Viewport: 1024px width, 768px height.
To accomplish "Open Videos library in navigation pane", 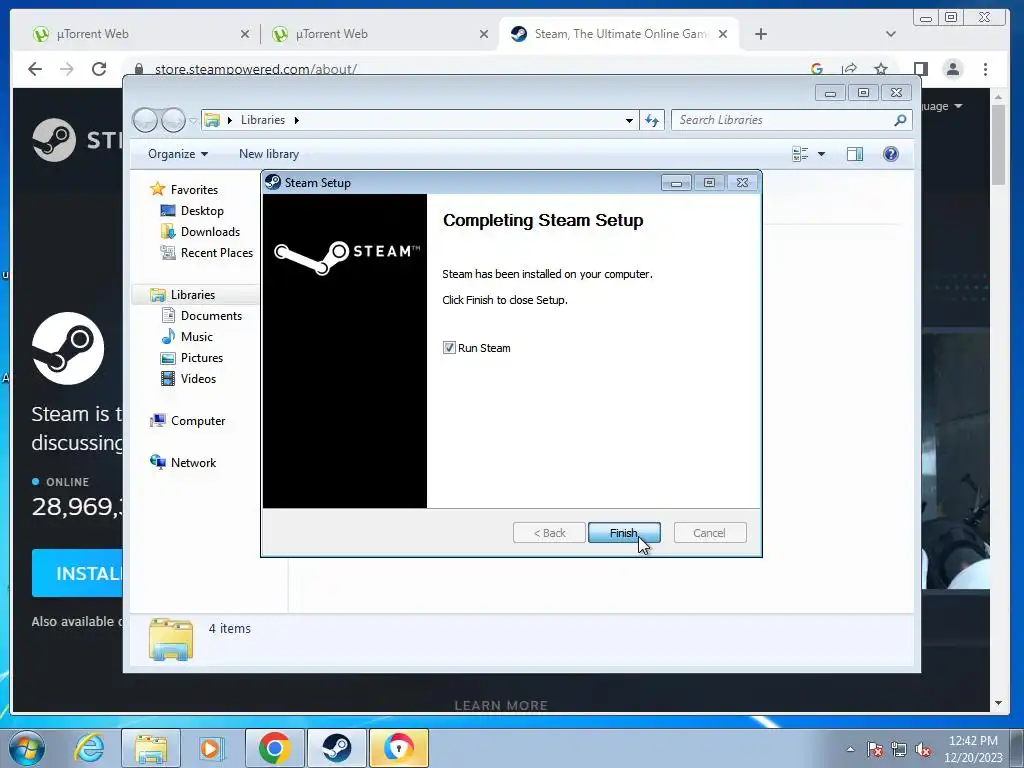I will click(198, 379).
